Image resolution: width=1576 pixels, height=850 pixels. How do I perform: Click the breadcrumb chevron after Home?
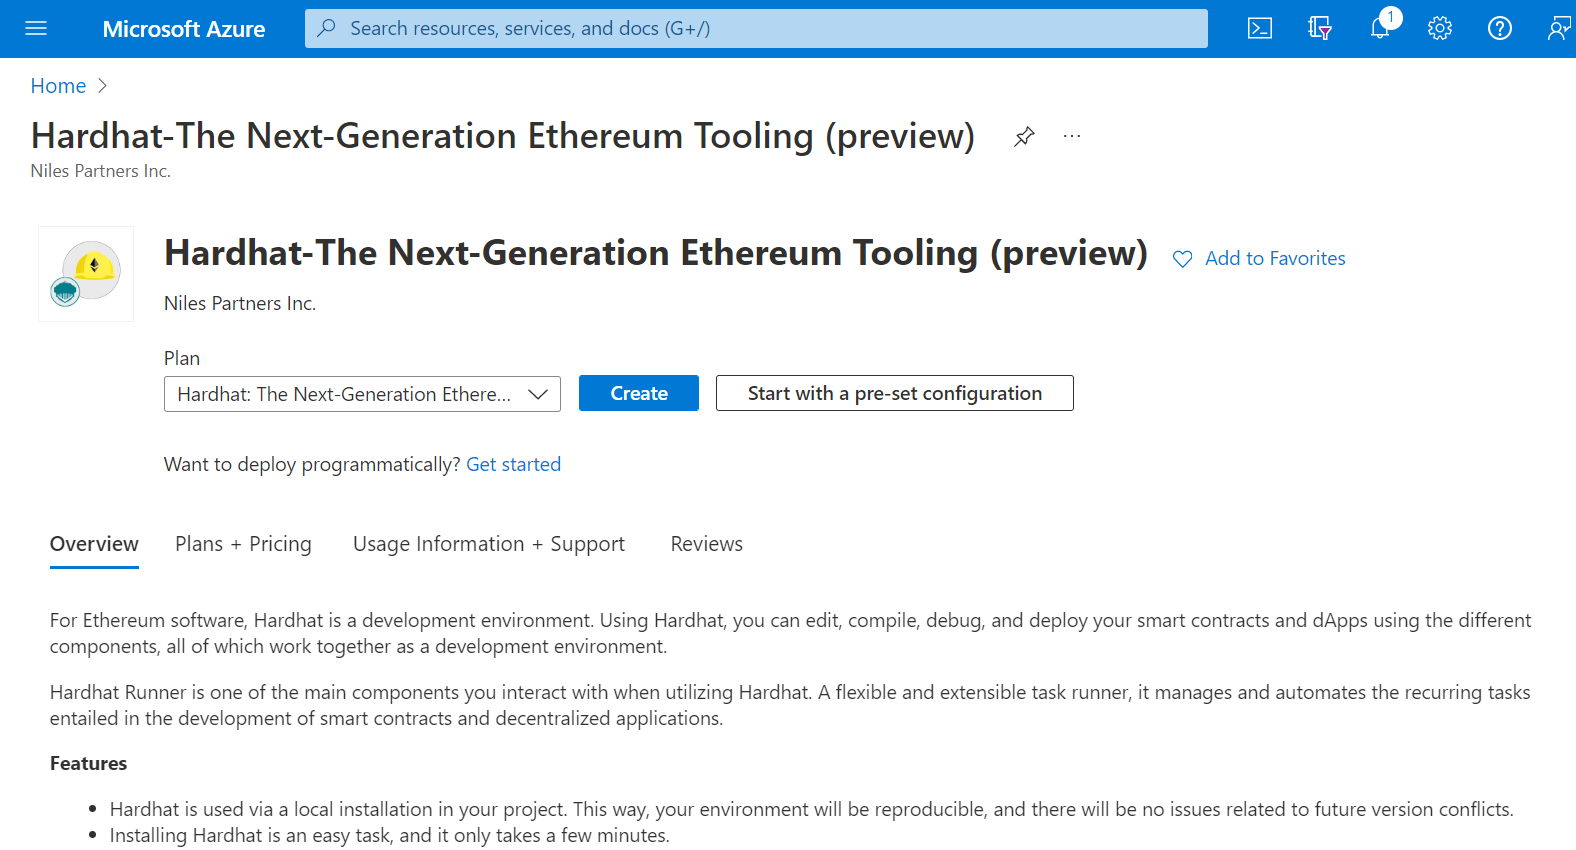pyautogui.click(x=102, y=86)
